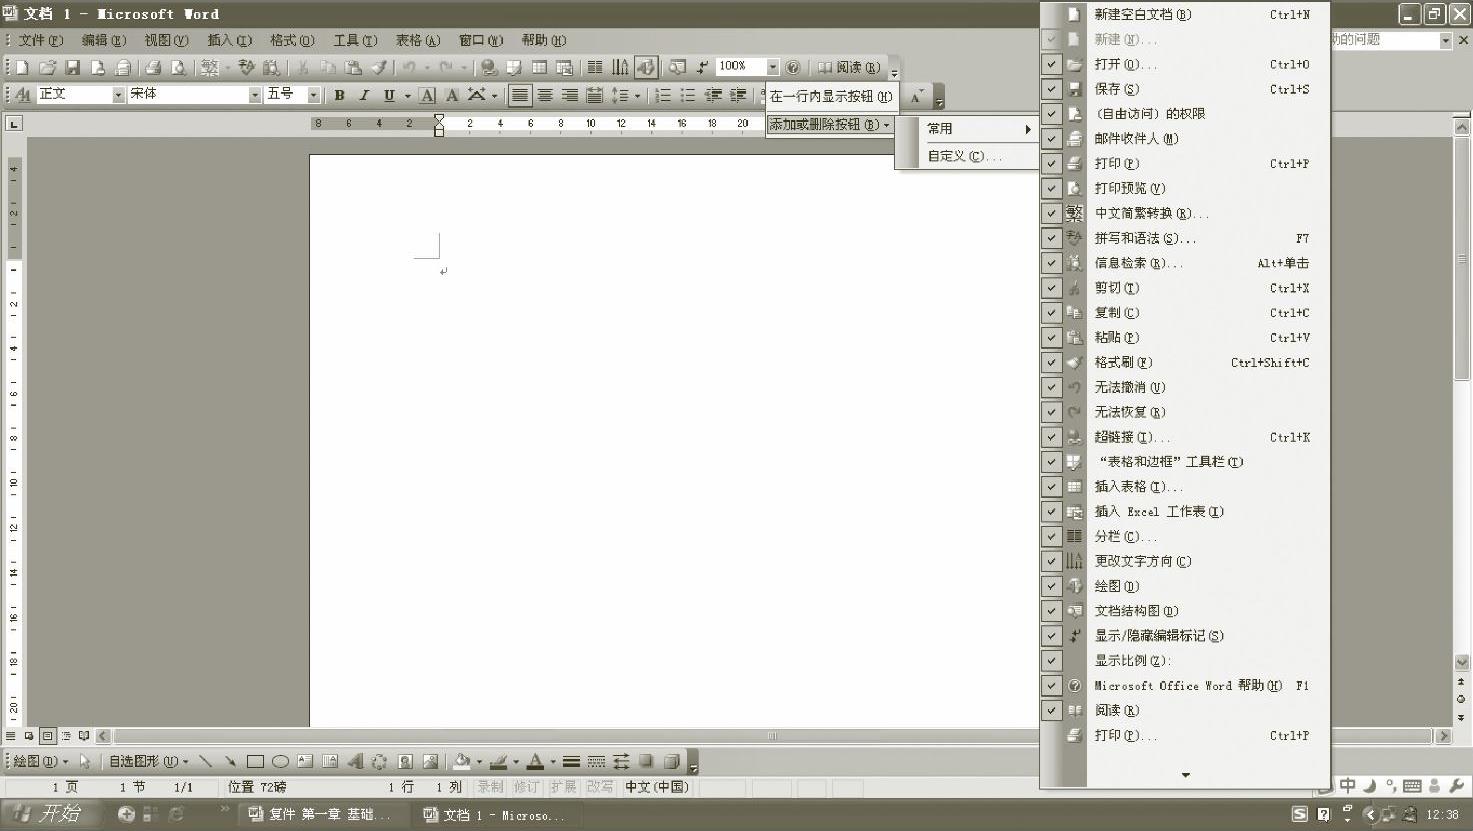Click the Rectangle tool in Drawing toolbar
The image size is (1473, 831).
coord(255,761)
